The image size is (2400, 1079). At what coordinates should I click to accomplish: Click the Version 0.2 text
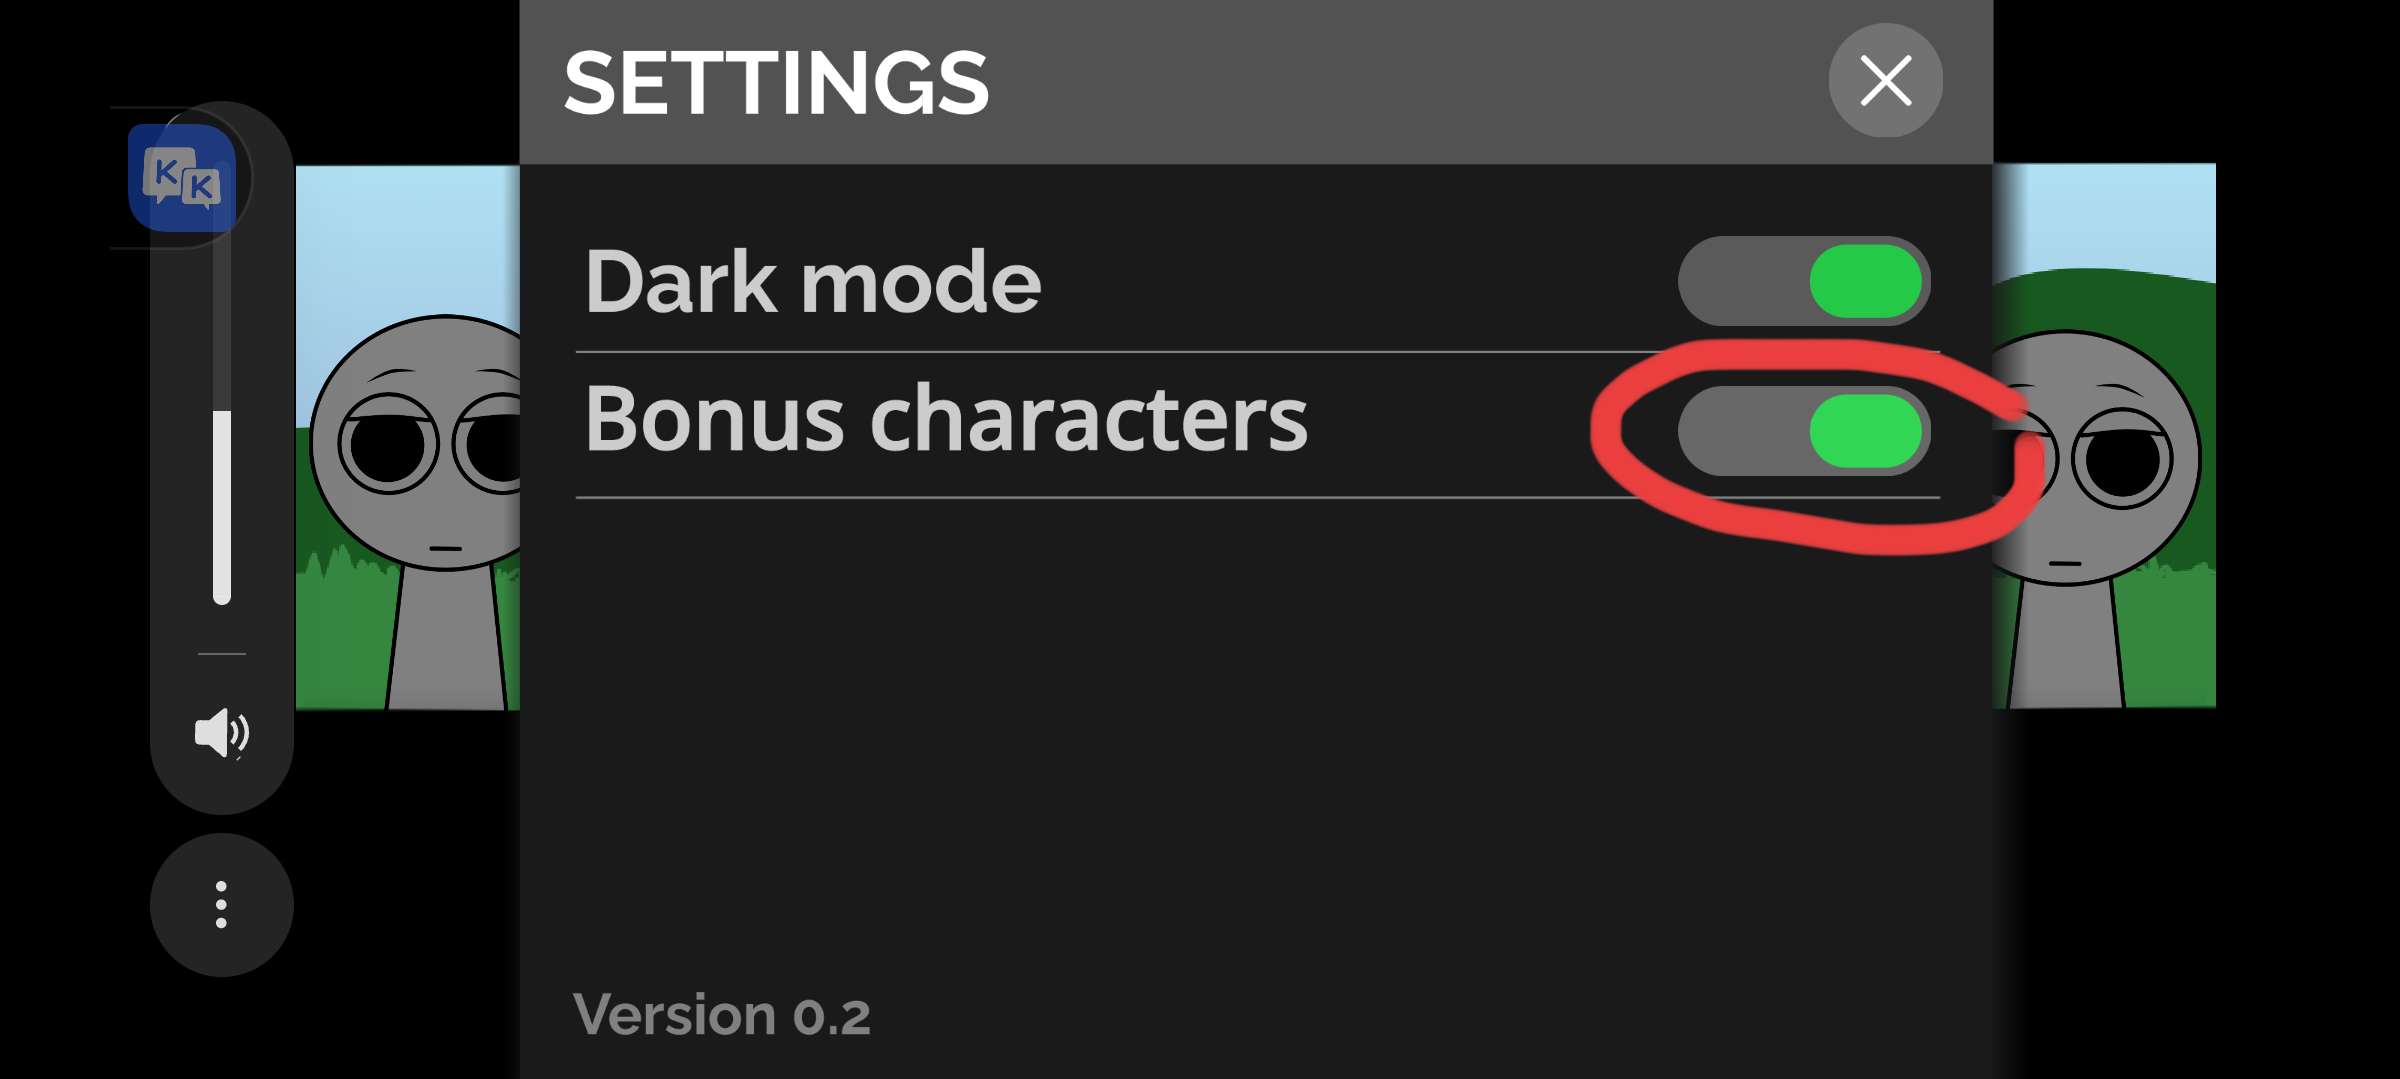[721, 1015]
